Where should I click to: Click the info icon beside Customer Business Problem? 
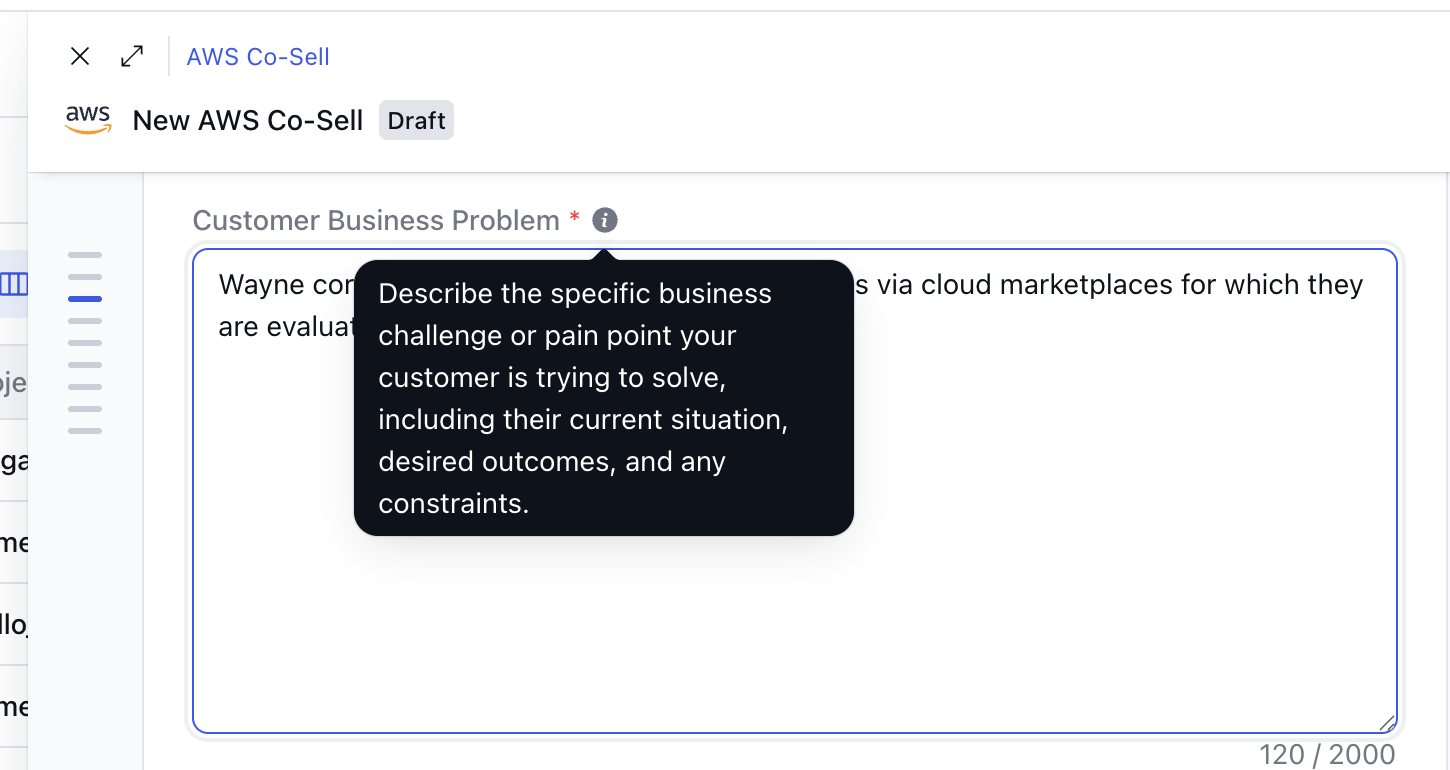pos(605,220)
